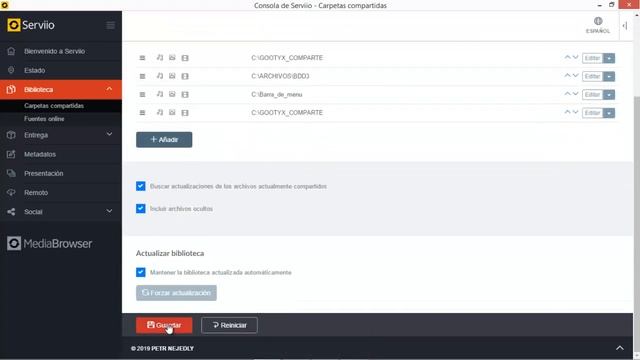Image resolution: width=640 pixels, height=360 pixels.
Task: Click the Estado sidebar icon
Action: [11, 70]
